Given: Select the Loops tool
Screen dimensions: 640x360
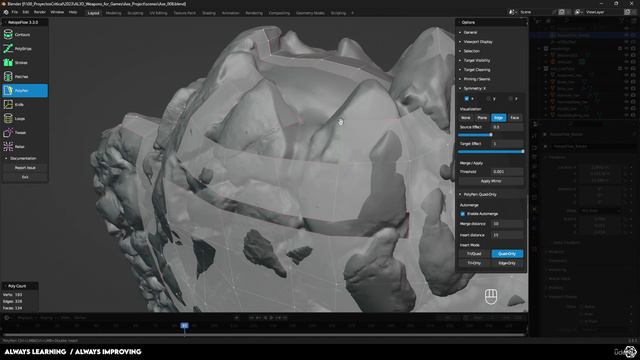Looking at the screenshot, I should point(25,118).
